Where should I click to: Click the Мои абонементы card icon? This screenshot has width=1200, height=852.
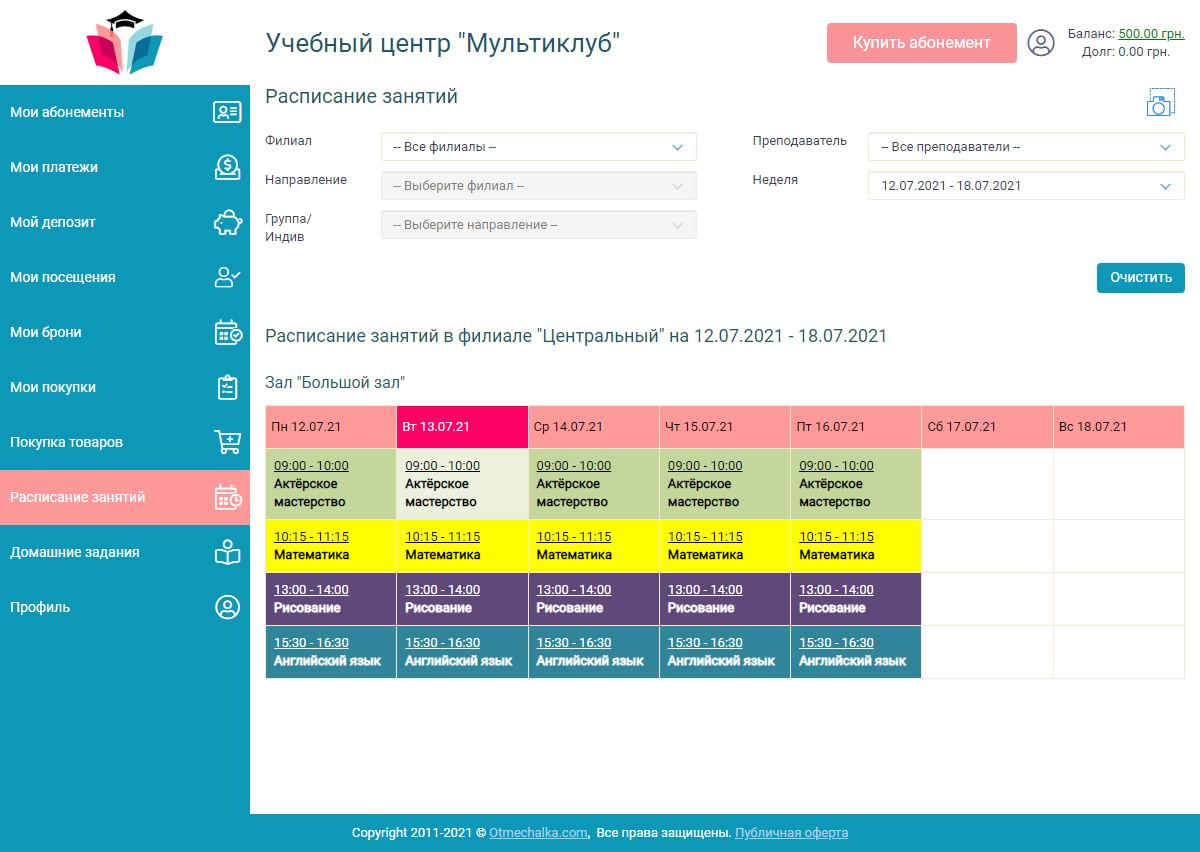pos(227,112)
